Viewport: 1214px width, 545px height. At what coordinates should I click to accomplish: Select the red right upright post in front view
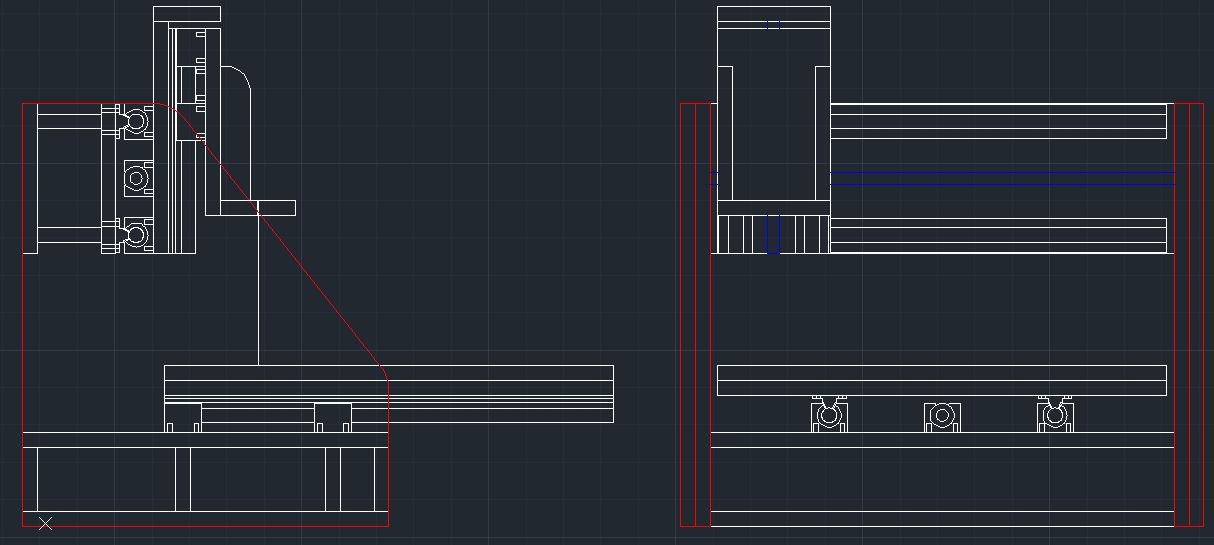tap(1189, 314)
